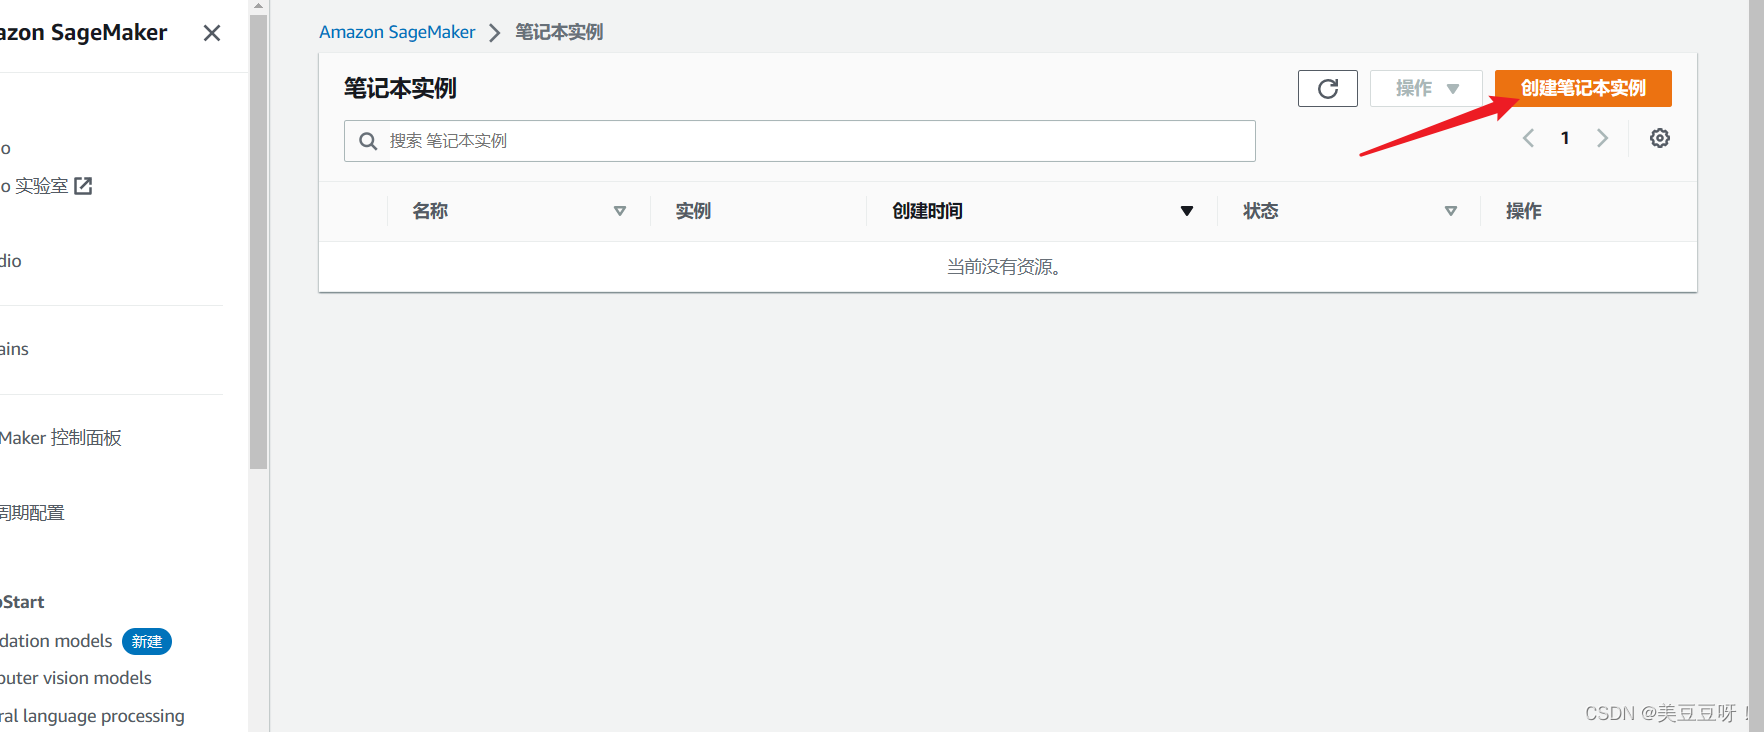The height and width of the screenshot is (732, 1764).
Task: Refresh the notebook instances list
Action: (x=1327, y=88)
